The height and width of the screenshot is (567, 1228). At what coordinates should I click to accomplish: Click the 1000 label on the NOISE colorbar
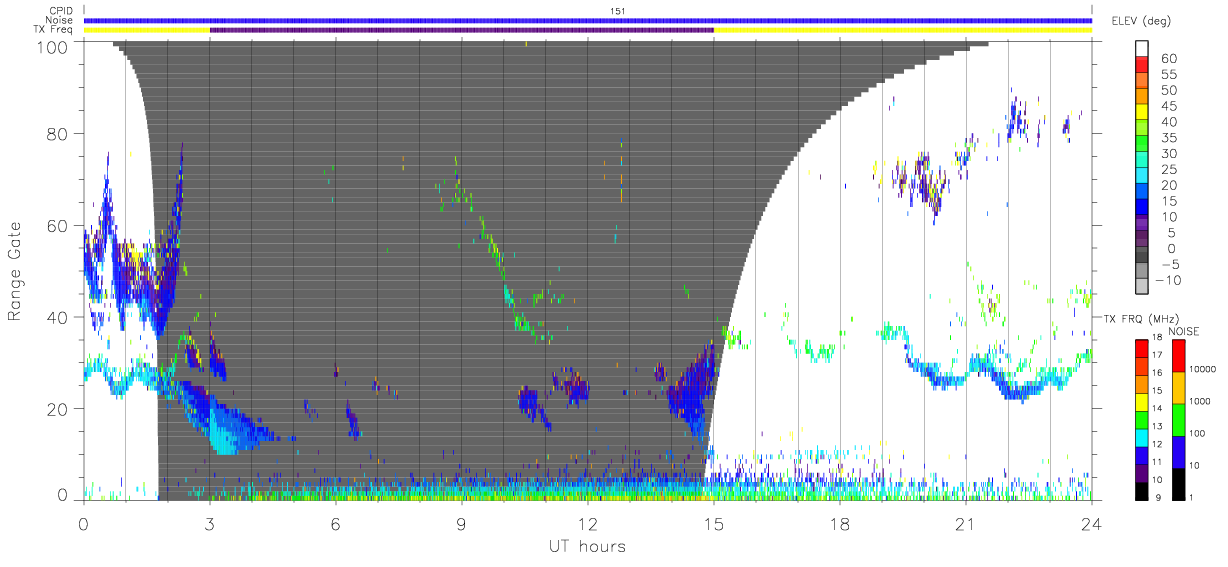[x=1200, y=401]
